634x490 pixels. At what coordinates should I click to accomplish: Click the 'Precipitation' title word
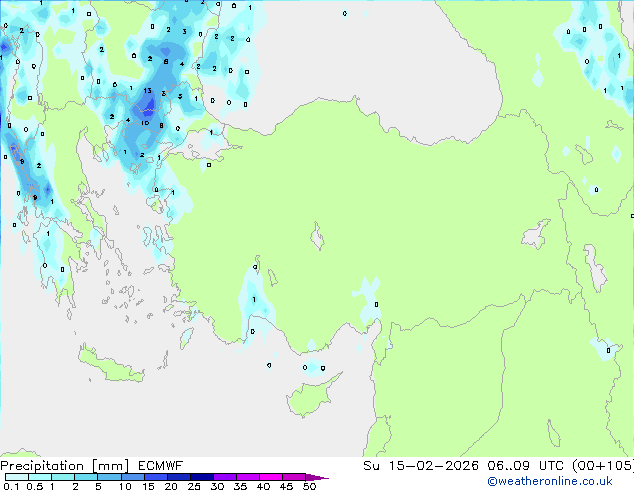click(x=42, y=466)
